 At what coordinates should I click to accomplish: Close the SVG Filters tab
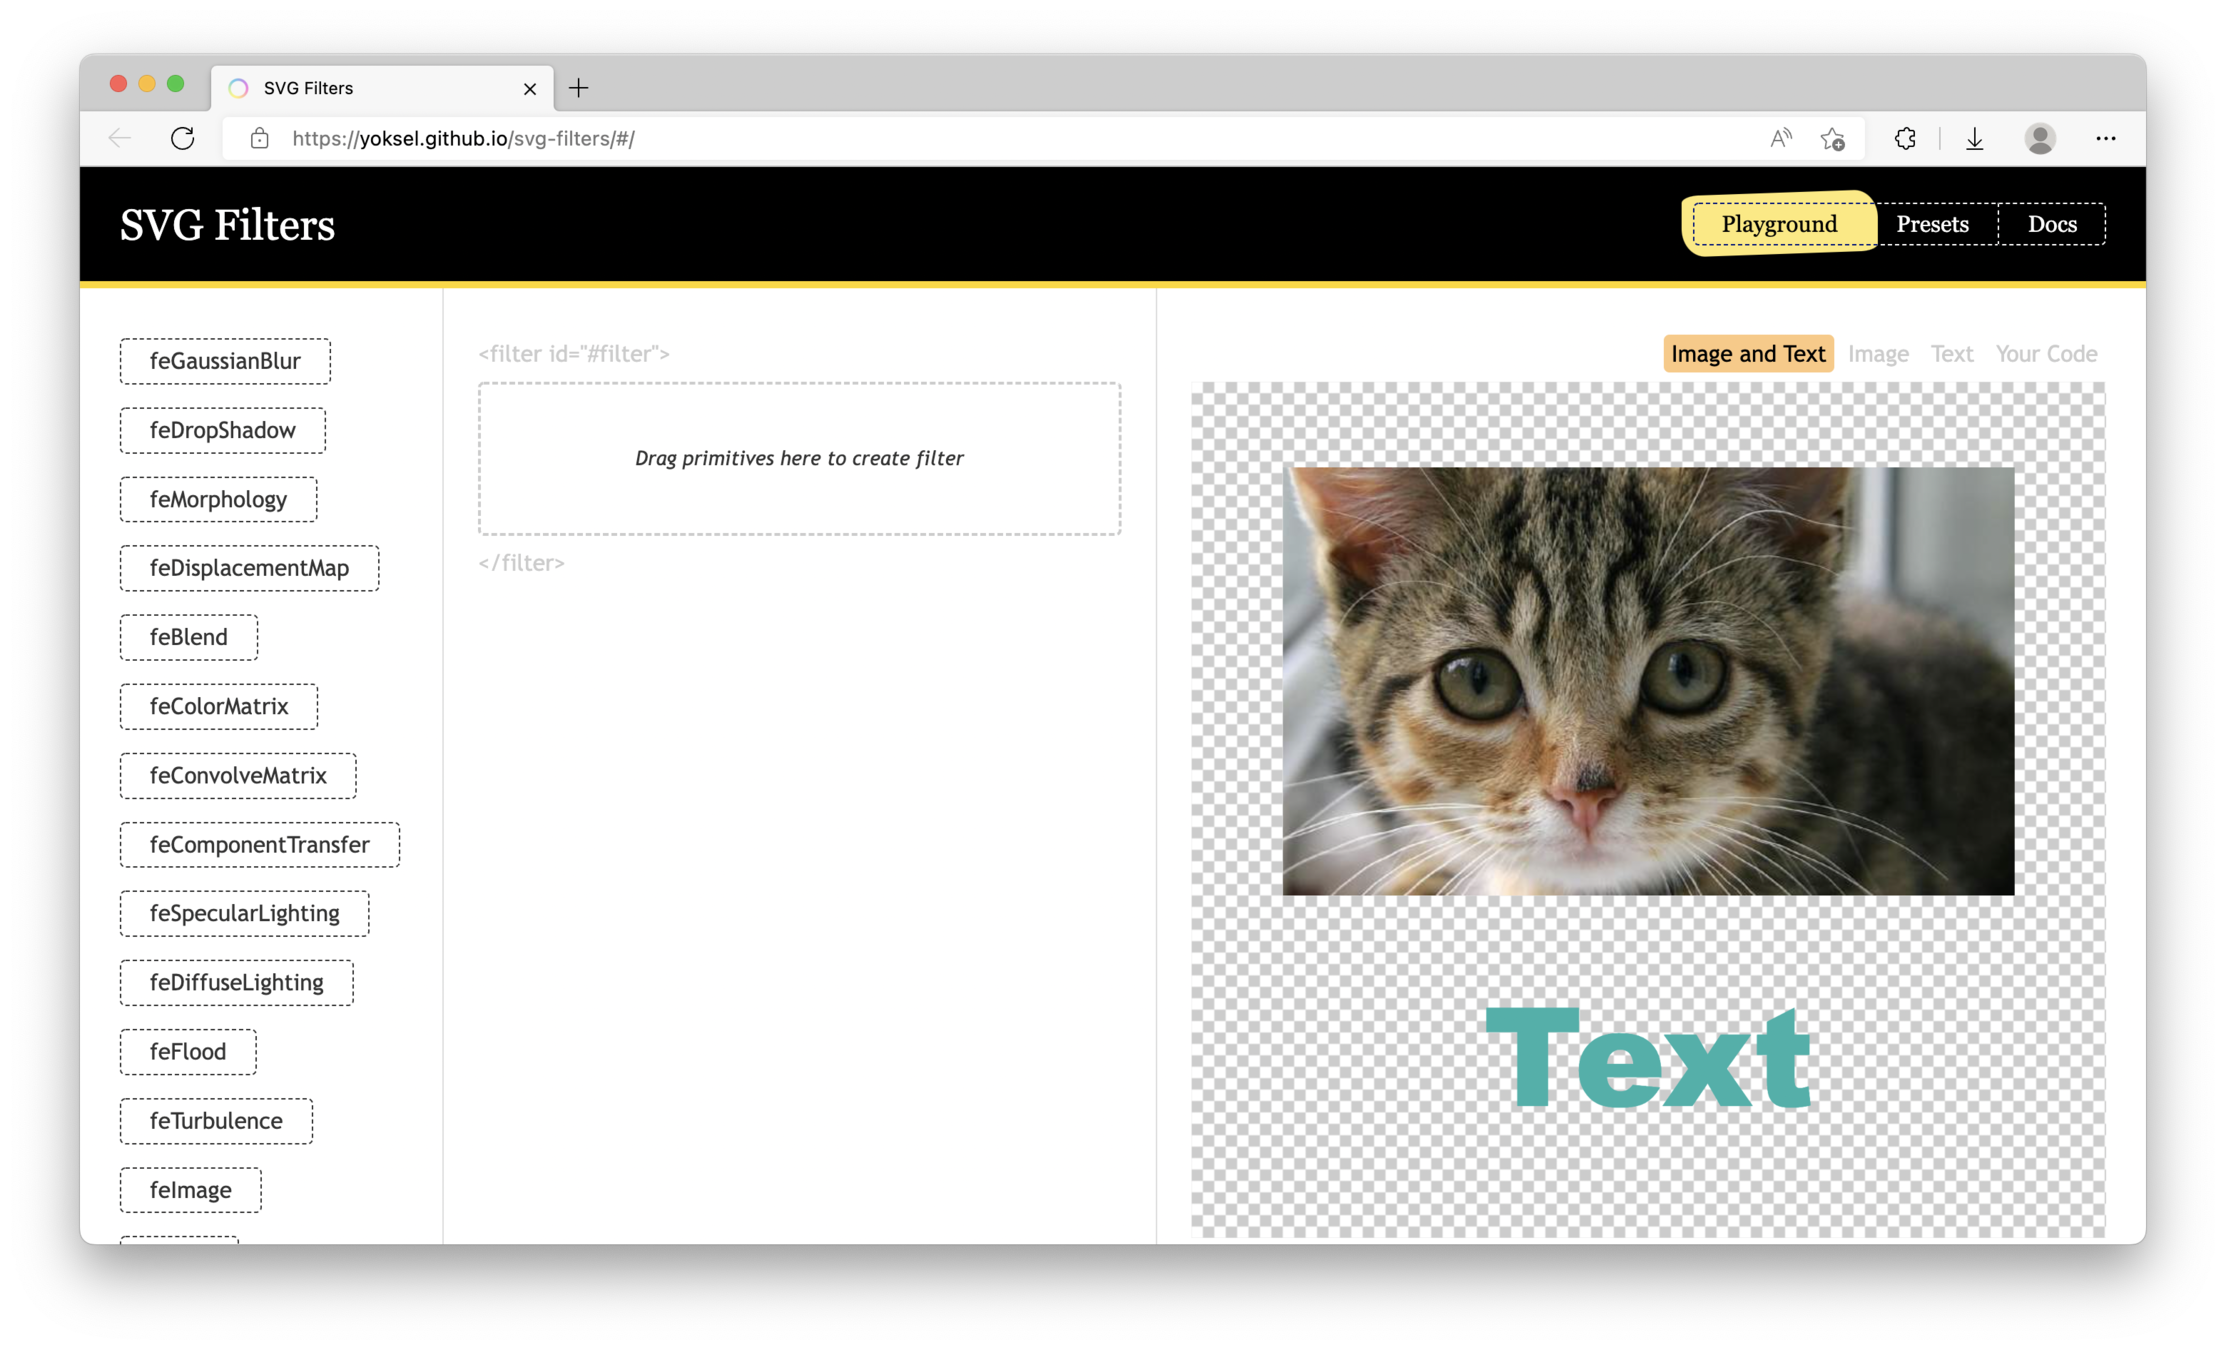tap(530, 89)
